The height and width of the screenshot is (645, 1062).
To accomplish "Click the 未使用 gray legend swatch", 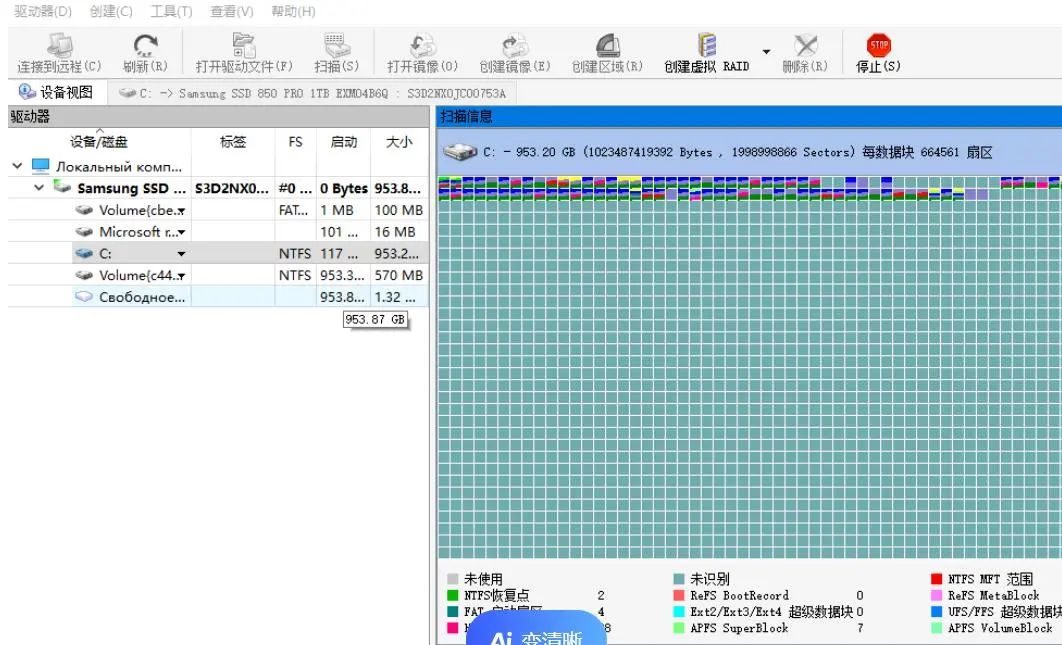I will [452, 579].
